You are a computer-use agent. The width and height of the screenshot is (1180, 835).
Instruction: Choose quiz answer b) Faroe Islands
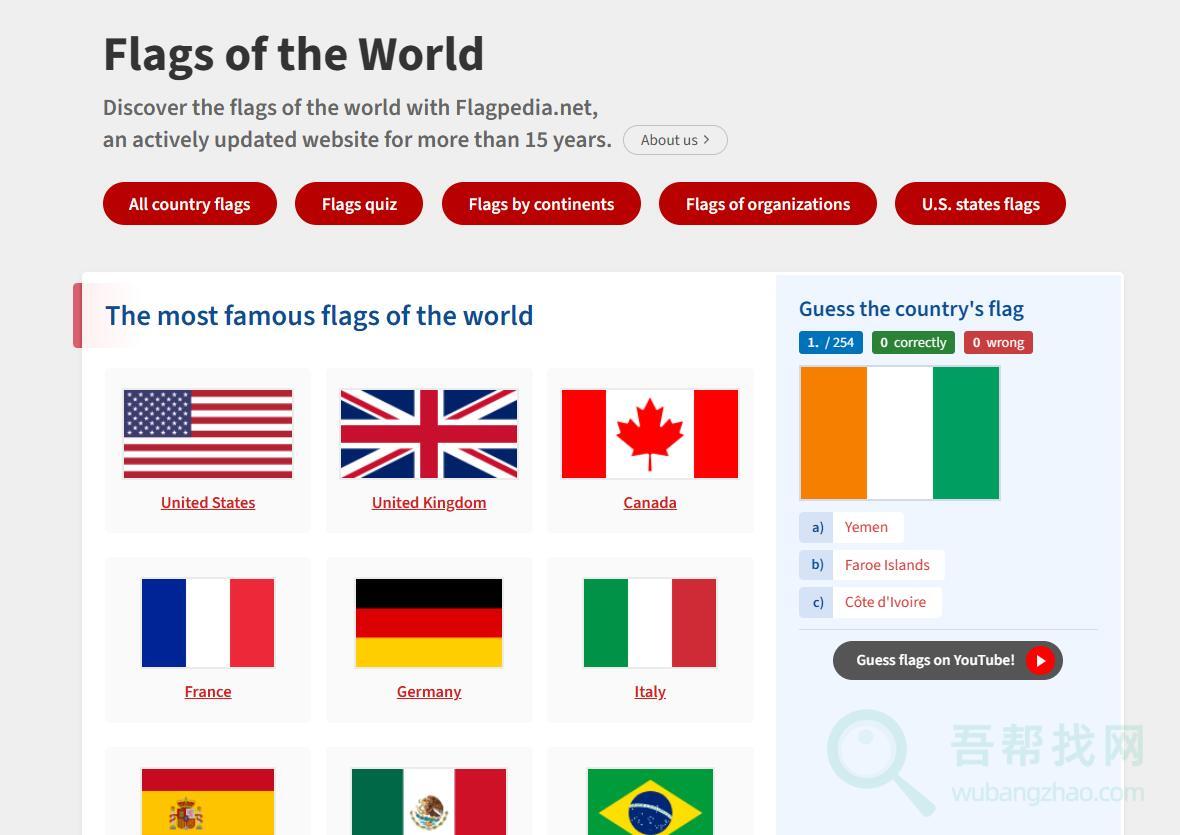tap(886, 565)
